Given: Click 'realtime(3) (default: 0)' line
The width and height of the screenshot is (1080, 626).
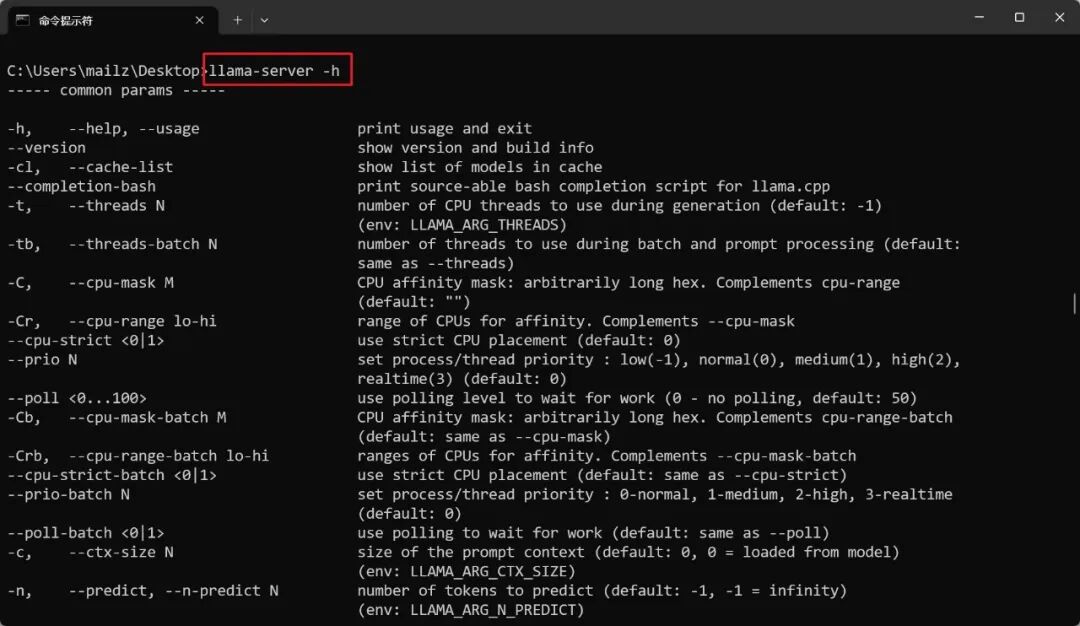Looking at the screenshot, I should [462, 379].
